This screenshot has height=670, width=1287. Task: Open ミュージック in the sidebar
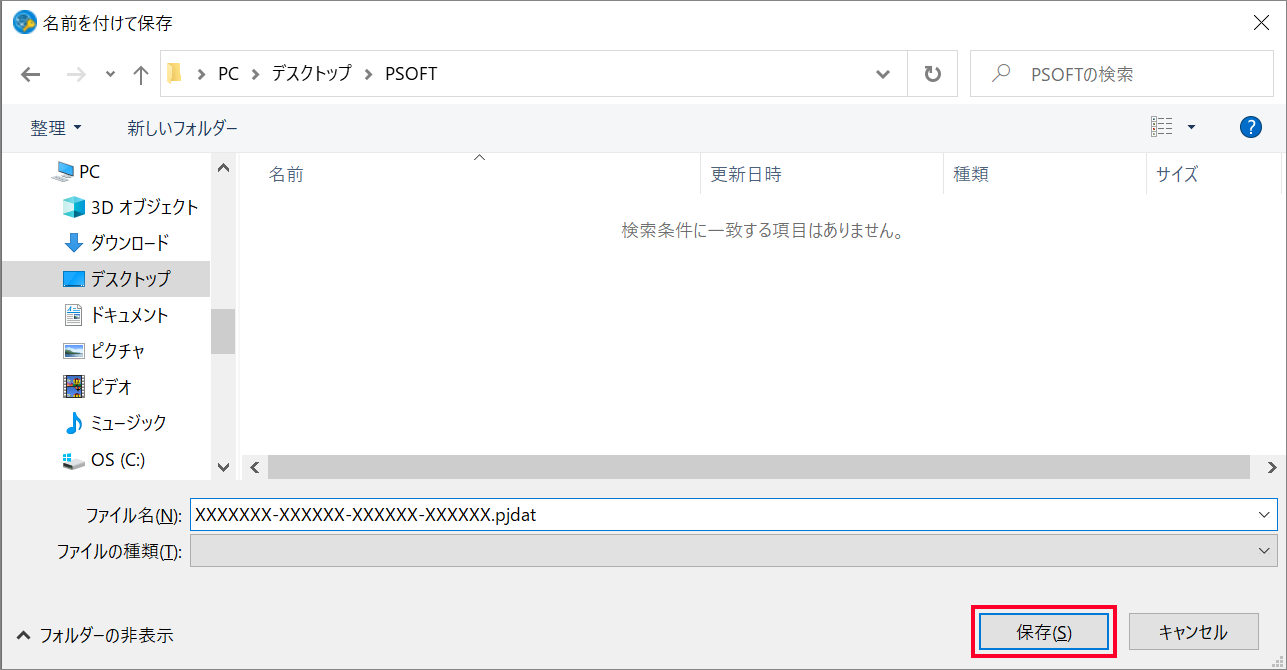click(x=129, y=423)
